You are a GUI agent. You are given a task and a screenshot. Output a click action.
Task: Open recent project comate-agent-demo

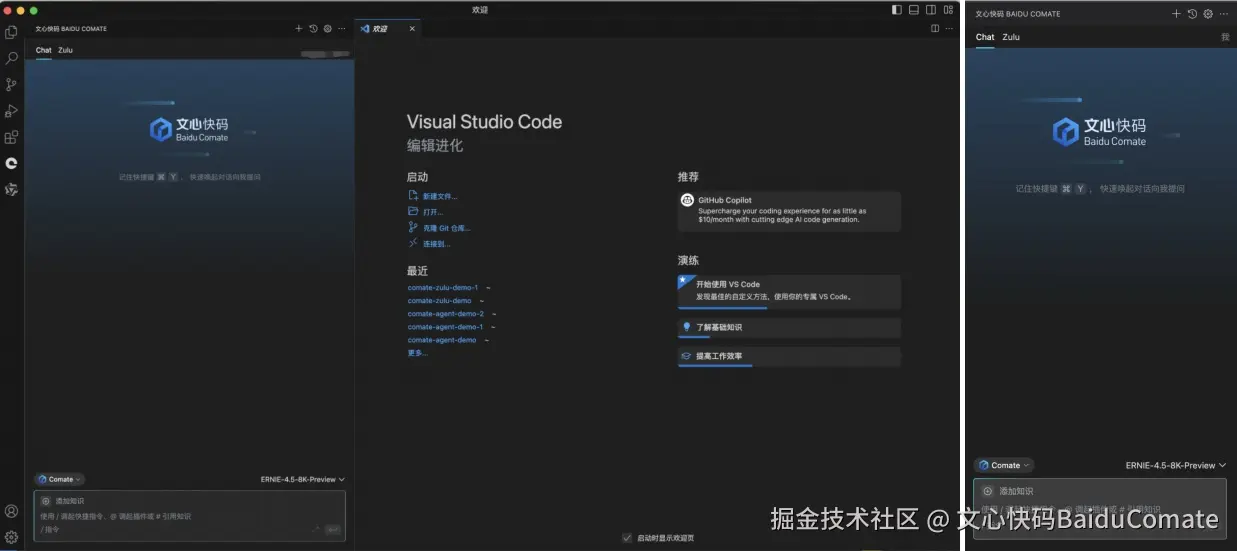point(442,340)
